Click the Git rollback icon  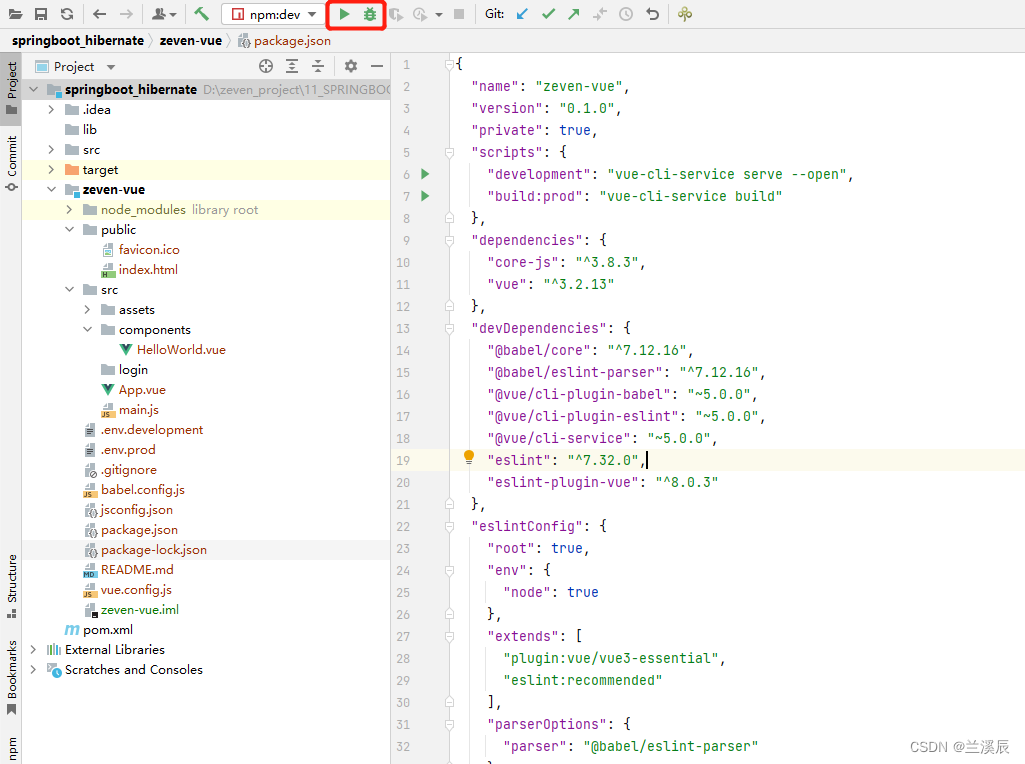(x=652, y=14)
